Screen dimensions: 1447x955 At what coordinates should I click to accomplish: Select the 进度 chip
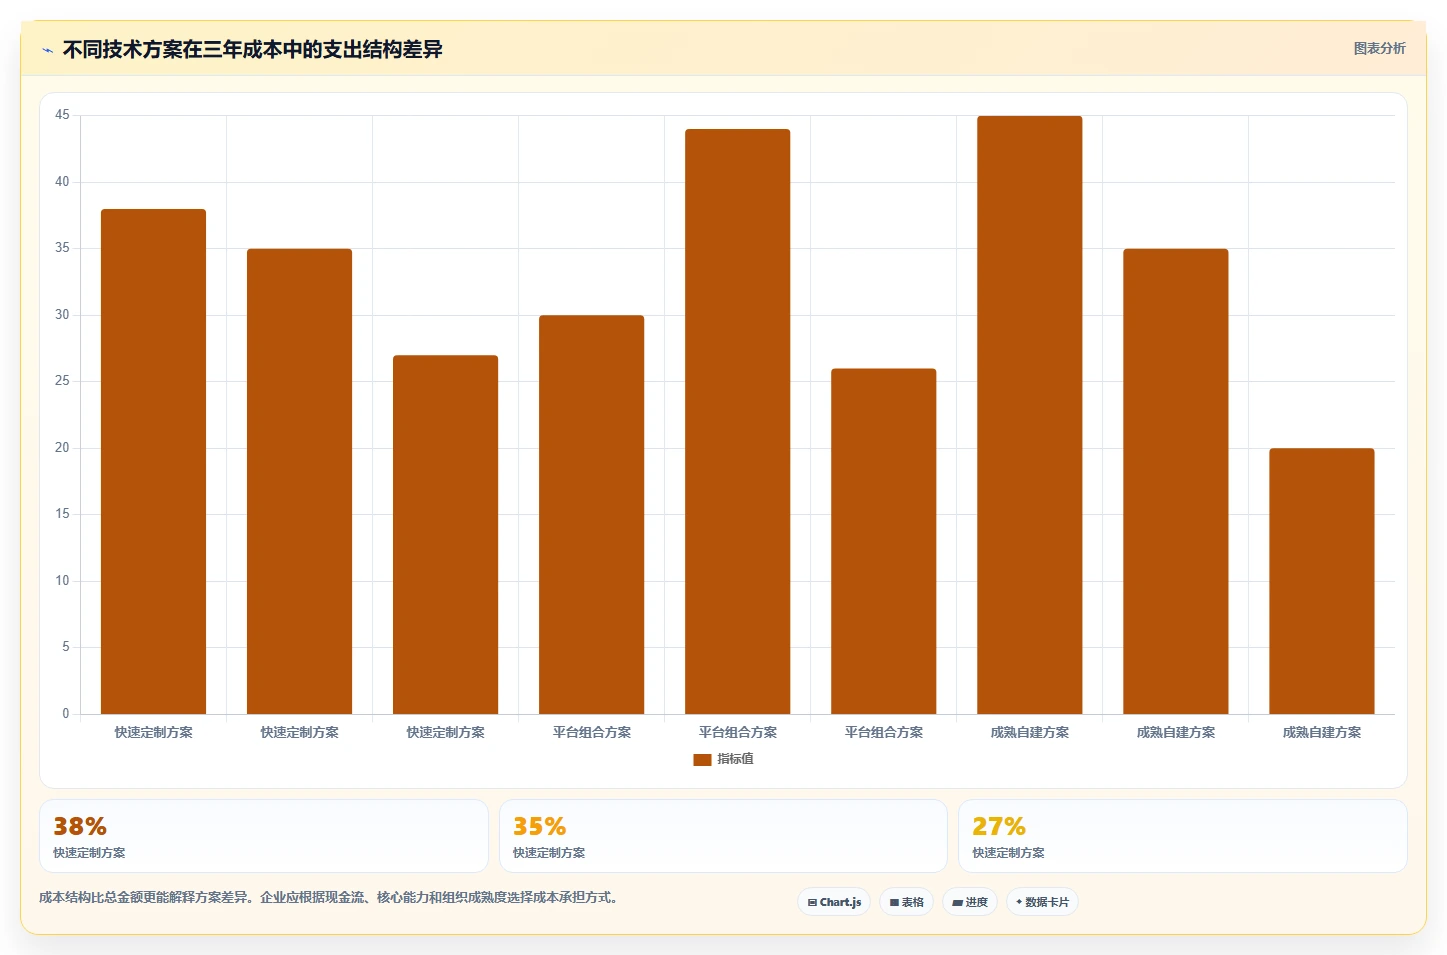pos(970,902)
